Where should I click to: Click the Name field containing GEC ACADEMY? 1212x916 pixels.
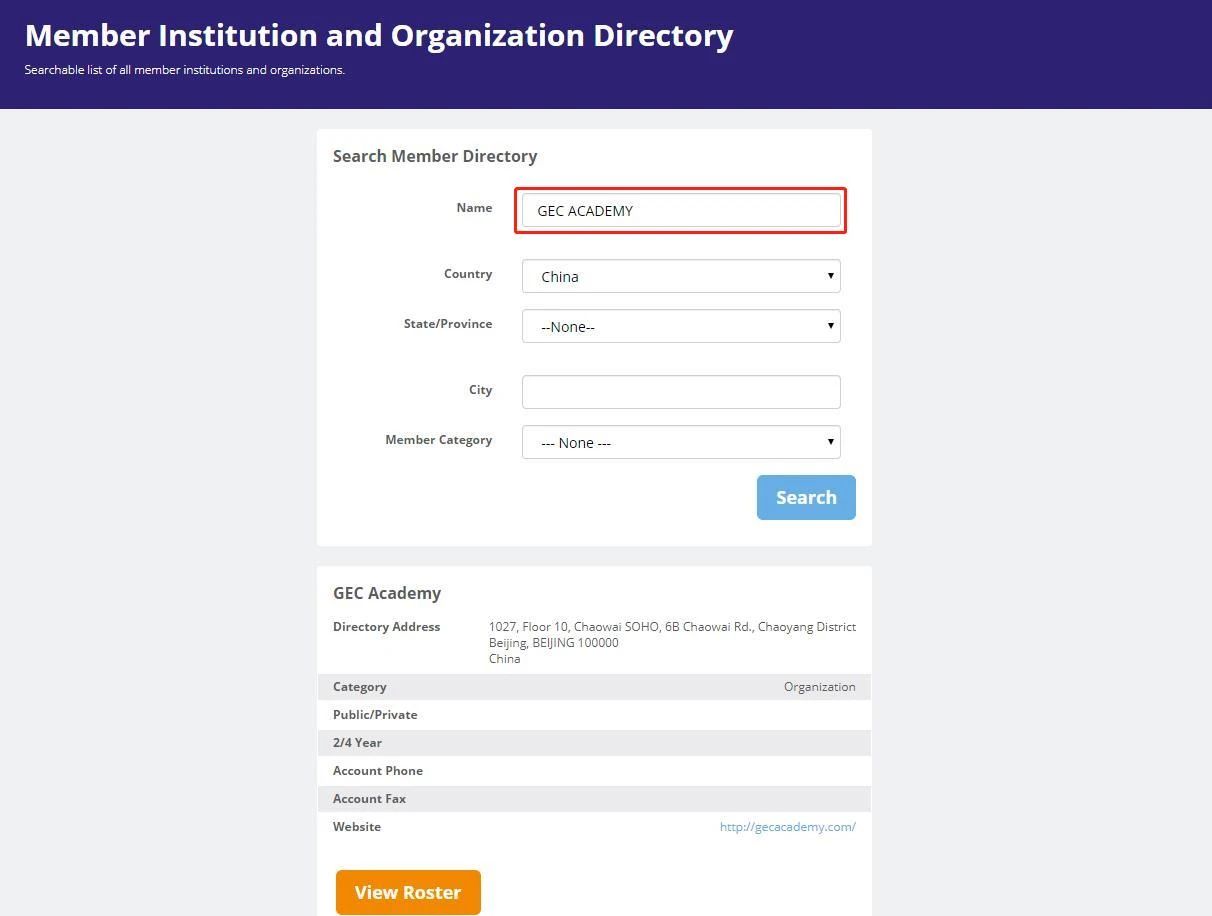tap(681, 210)
